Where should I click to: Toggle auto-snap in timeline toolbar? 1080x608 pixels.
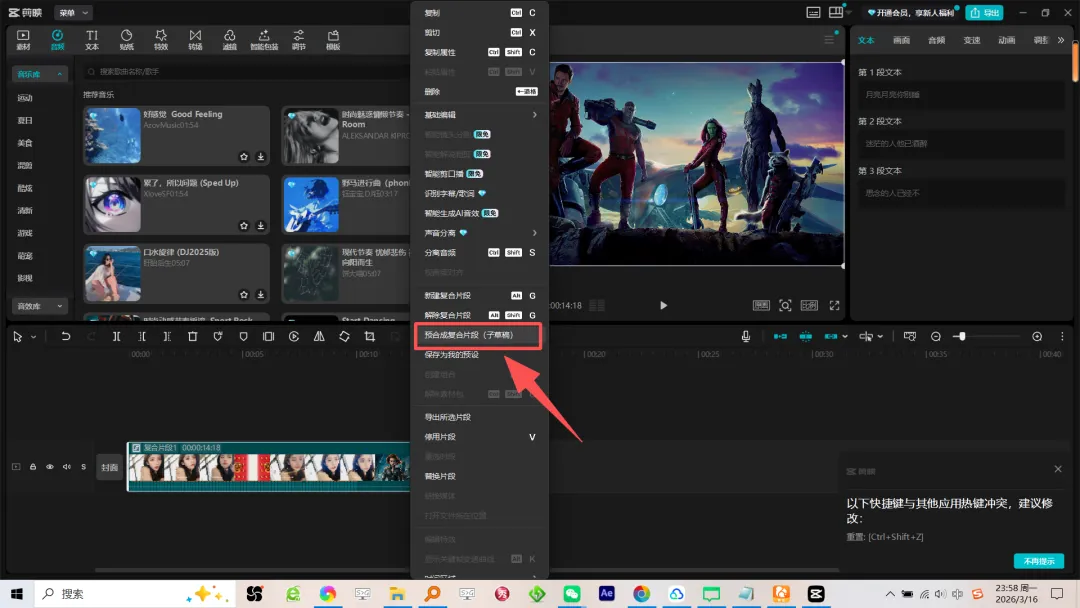805,337
